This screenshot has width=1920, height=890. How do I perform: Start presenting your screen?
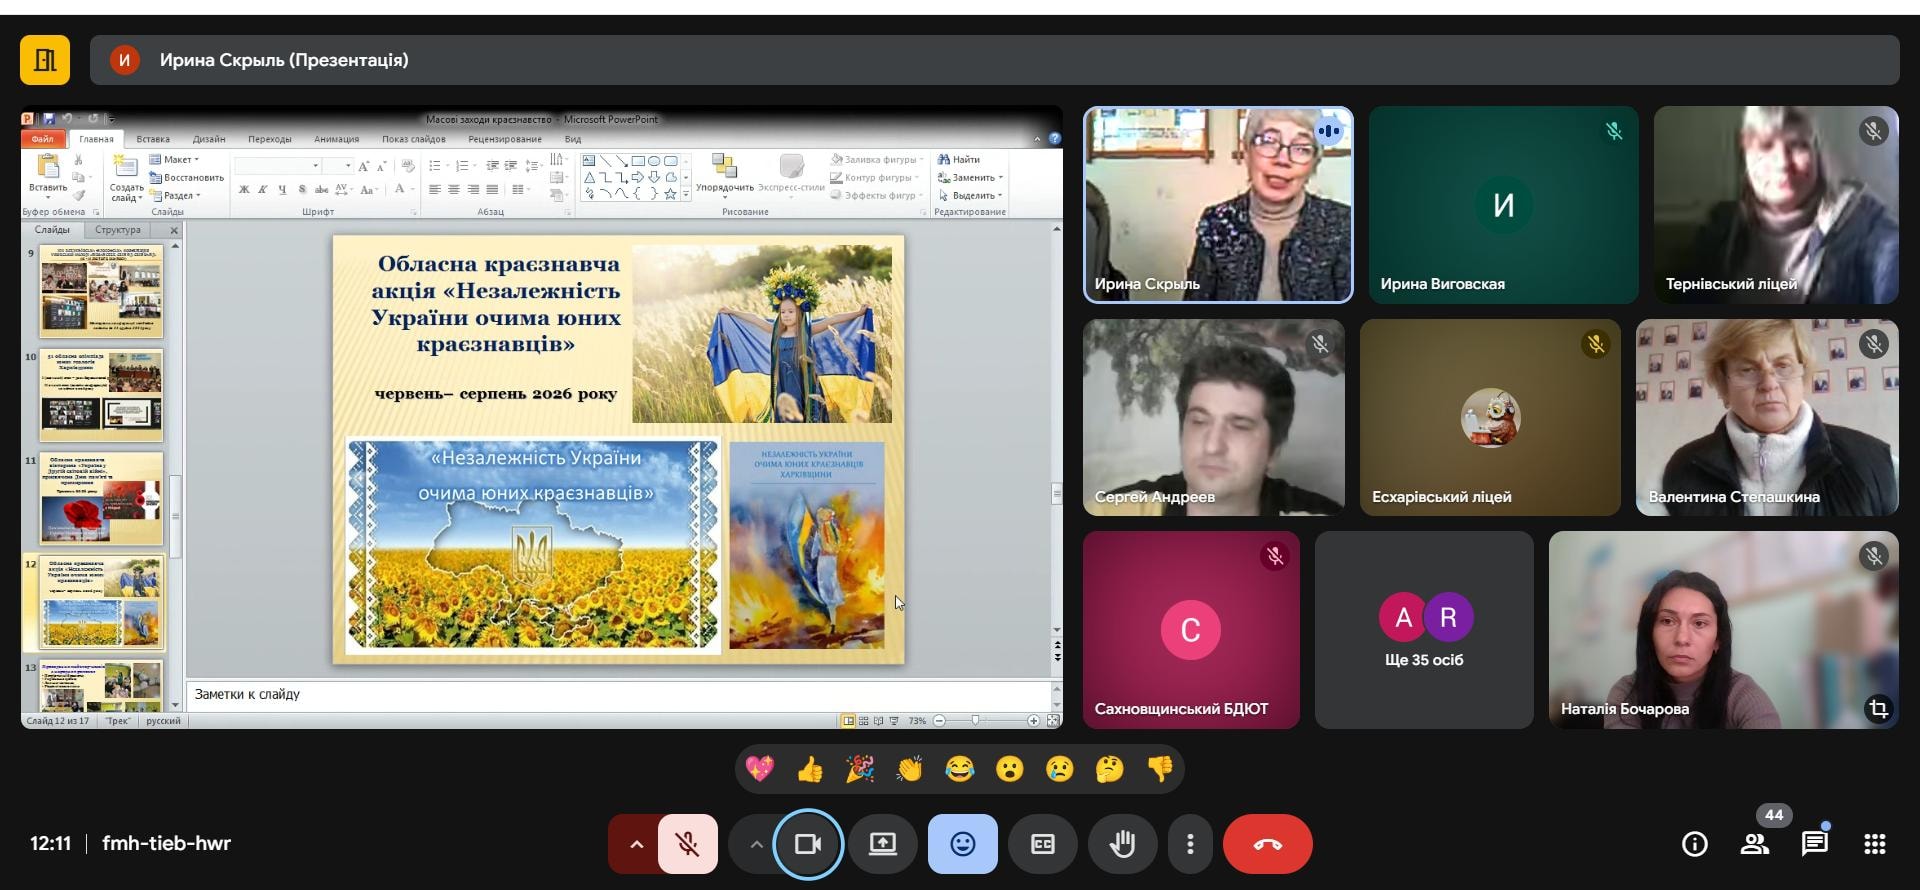882,844
